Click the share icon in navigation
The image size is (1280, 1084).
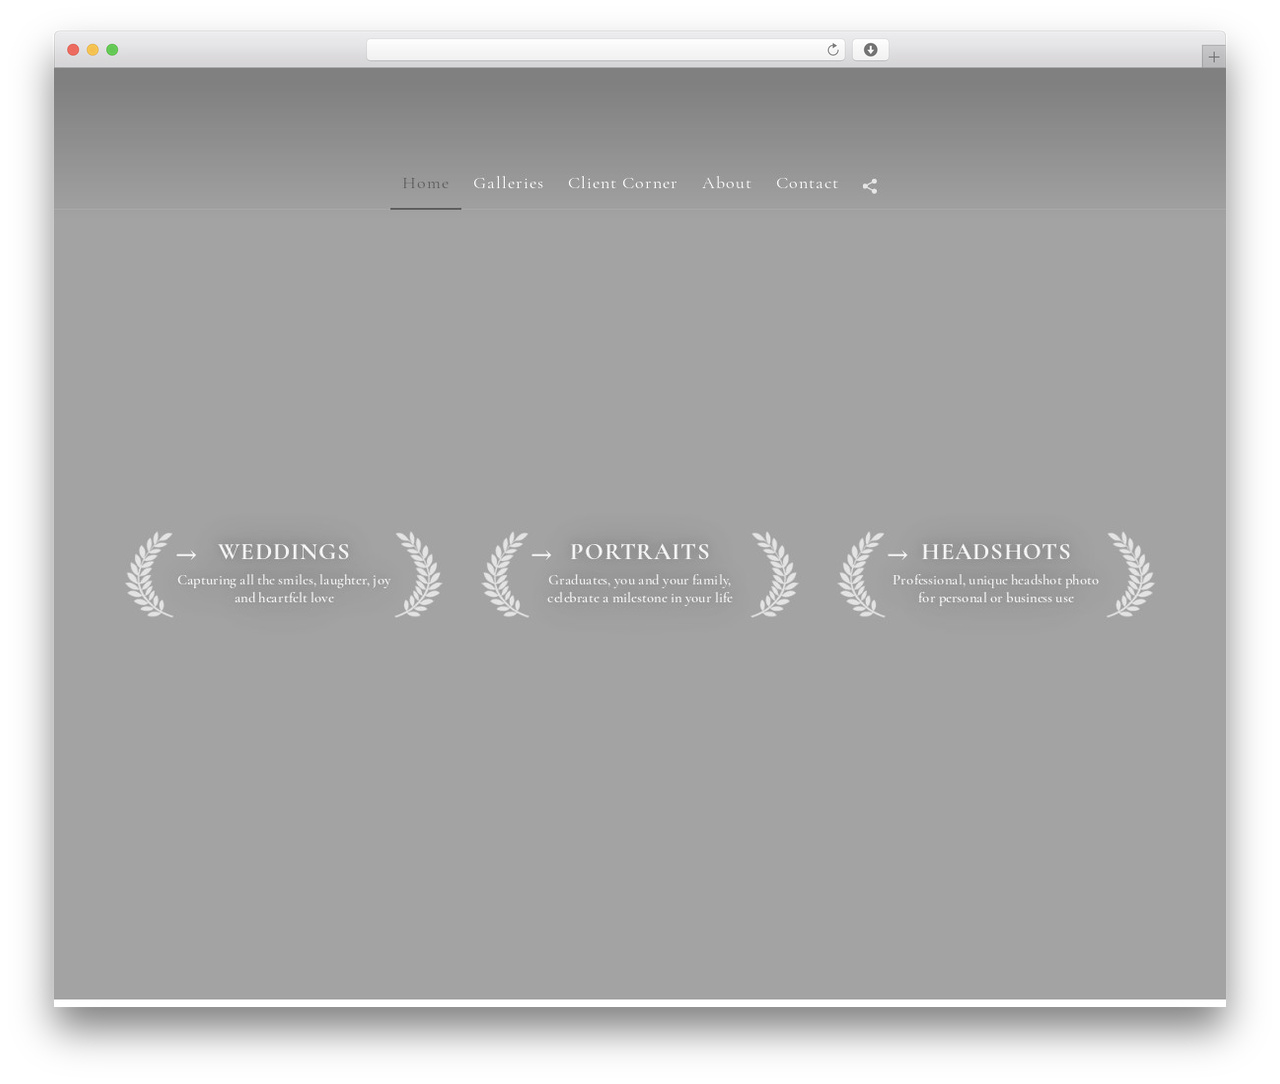(x=870, y=186)
